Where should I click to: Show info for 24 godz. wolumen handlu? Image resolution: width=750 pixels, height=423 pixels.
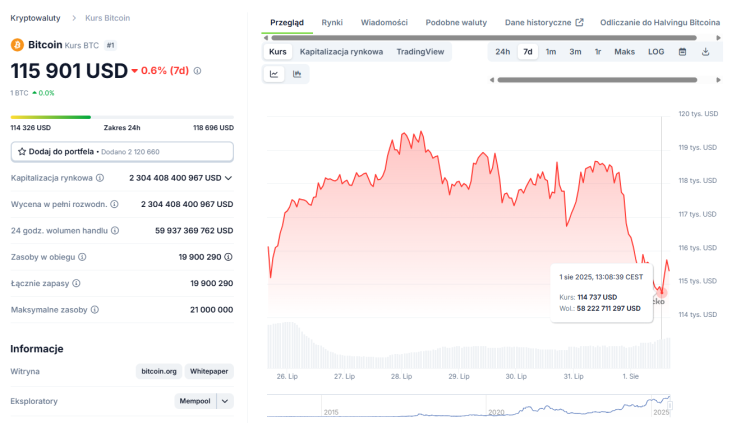point(115,231)
